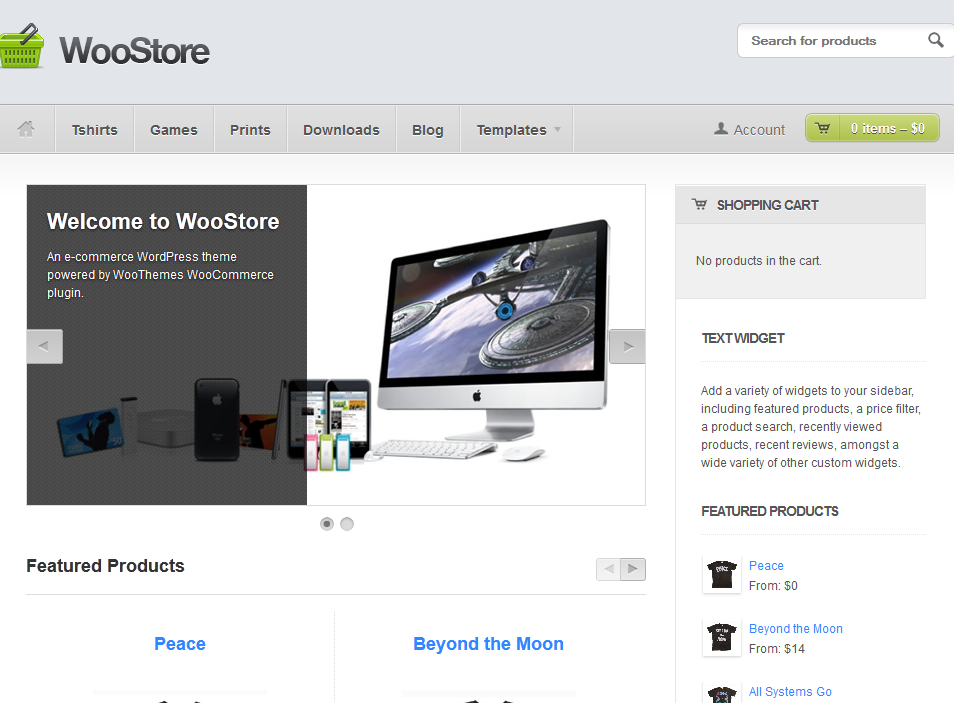Viewport: 954px width, 703px height.
Task: Open Beyond the Moon title in carousel
Action: pos(489,643)
